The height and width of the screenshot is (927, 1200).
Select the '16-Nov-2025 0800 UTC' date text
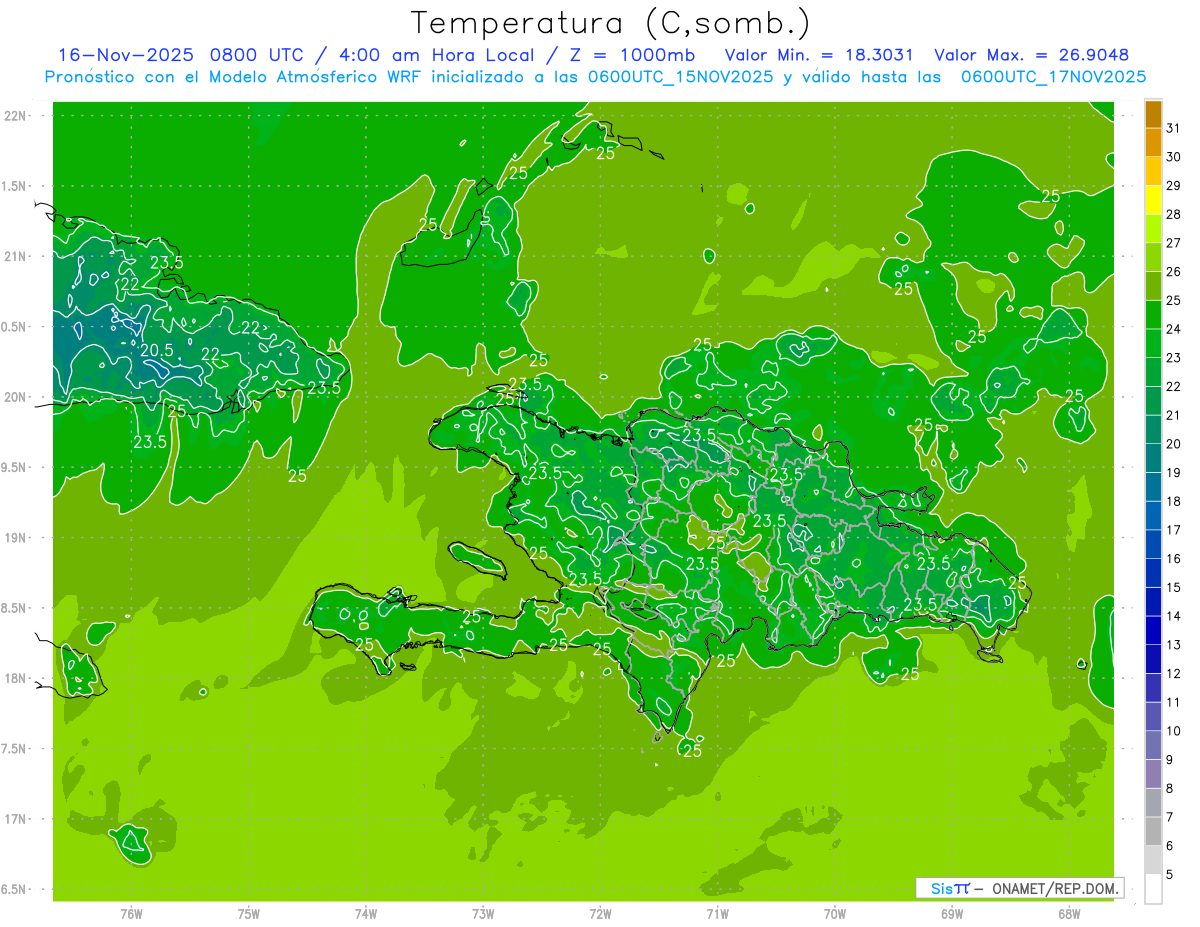click(x=178, y=55)
